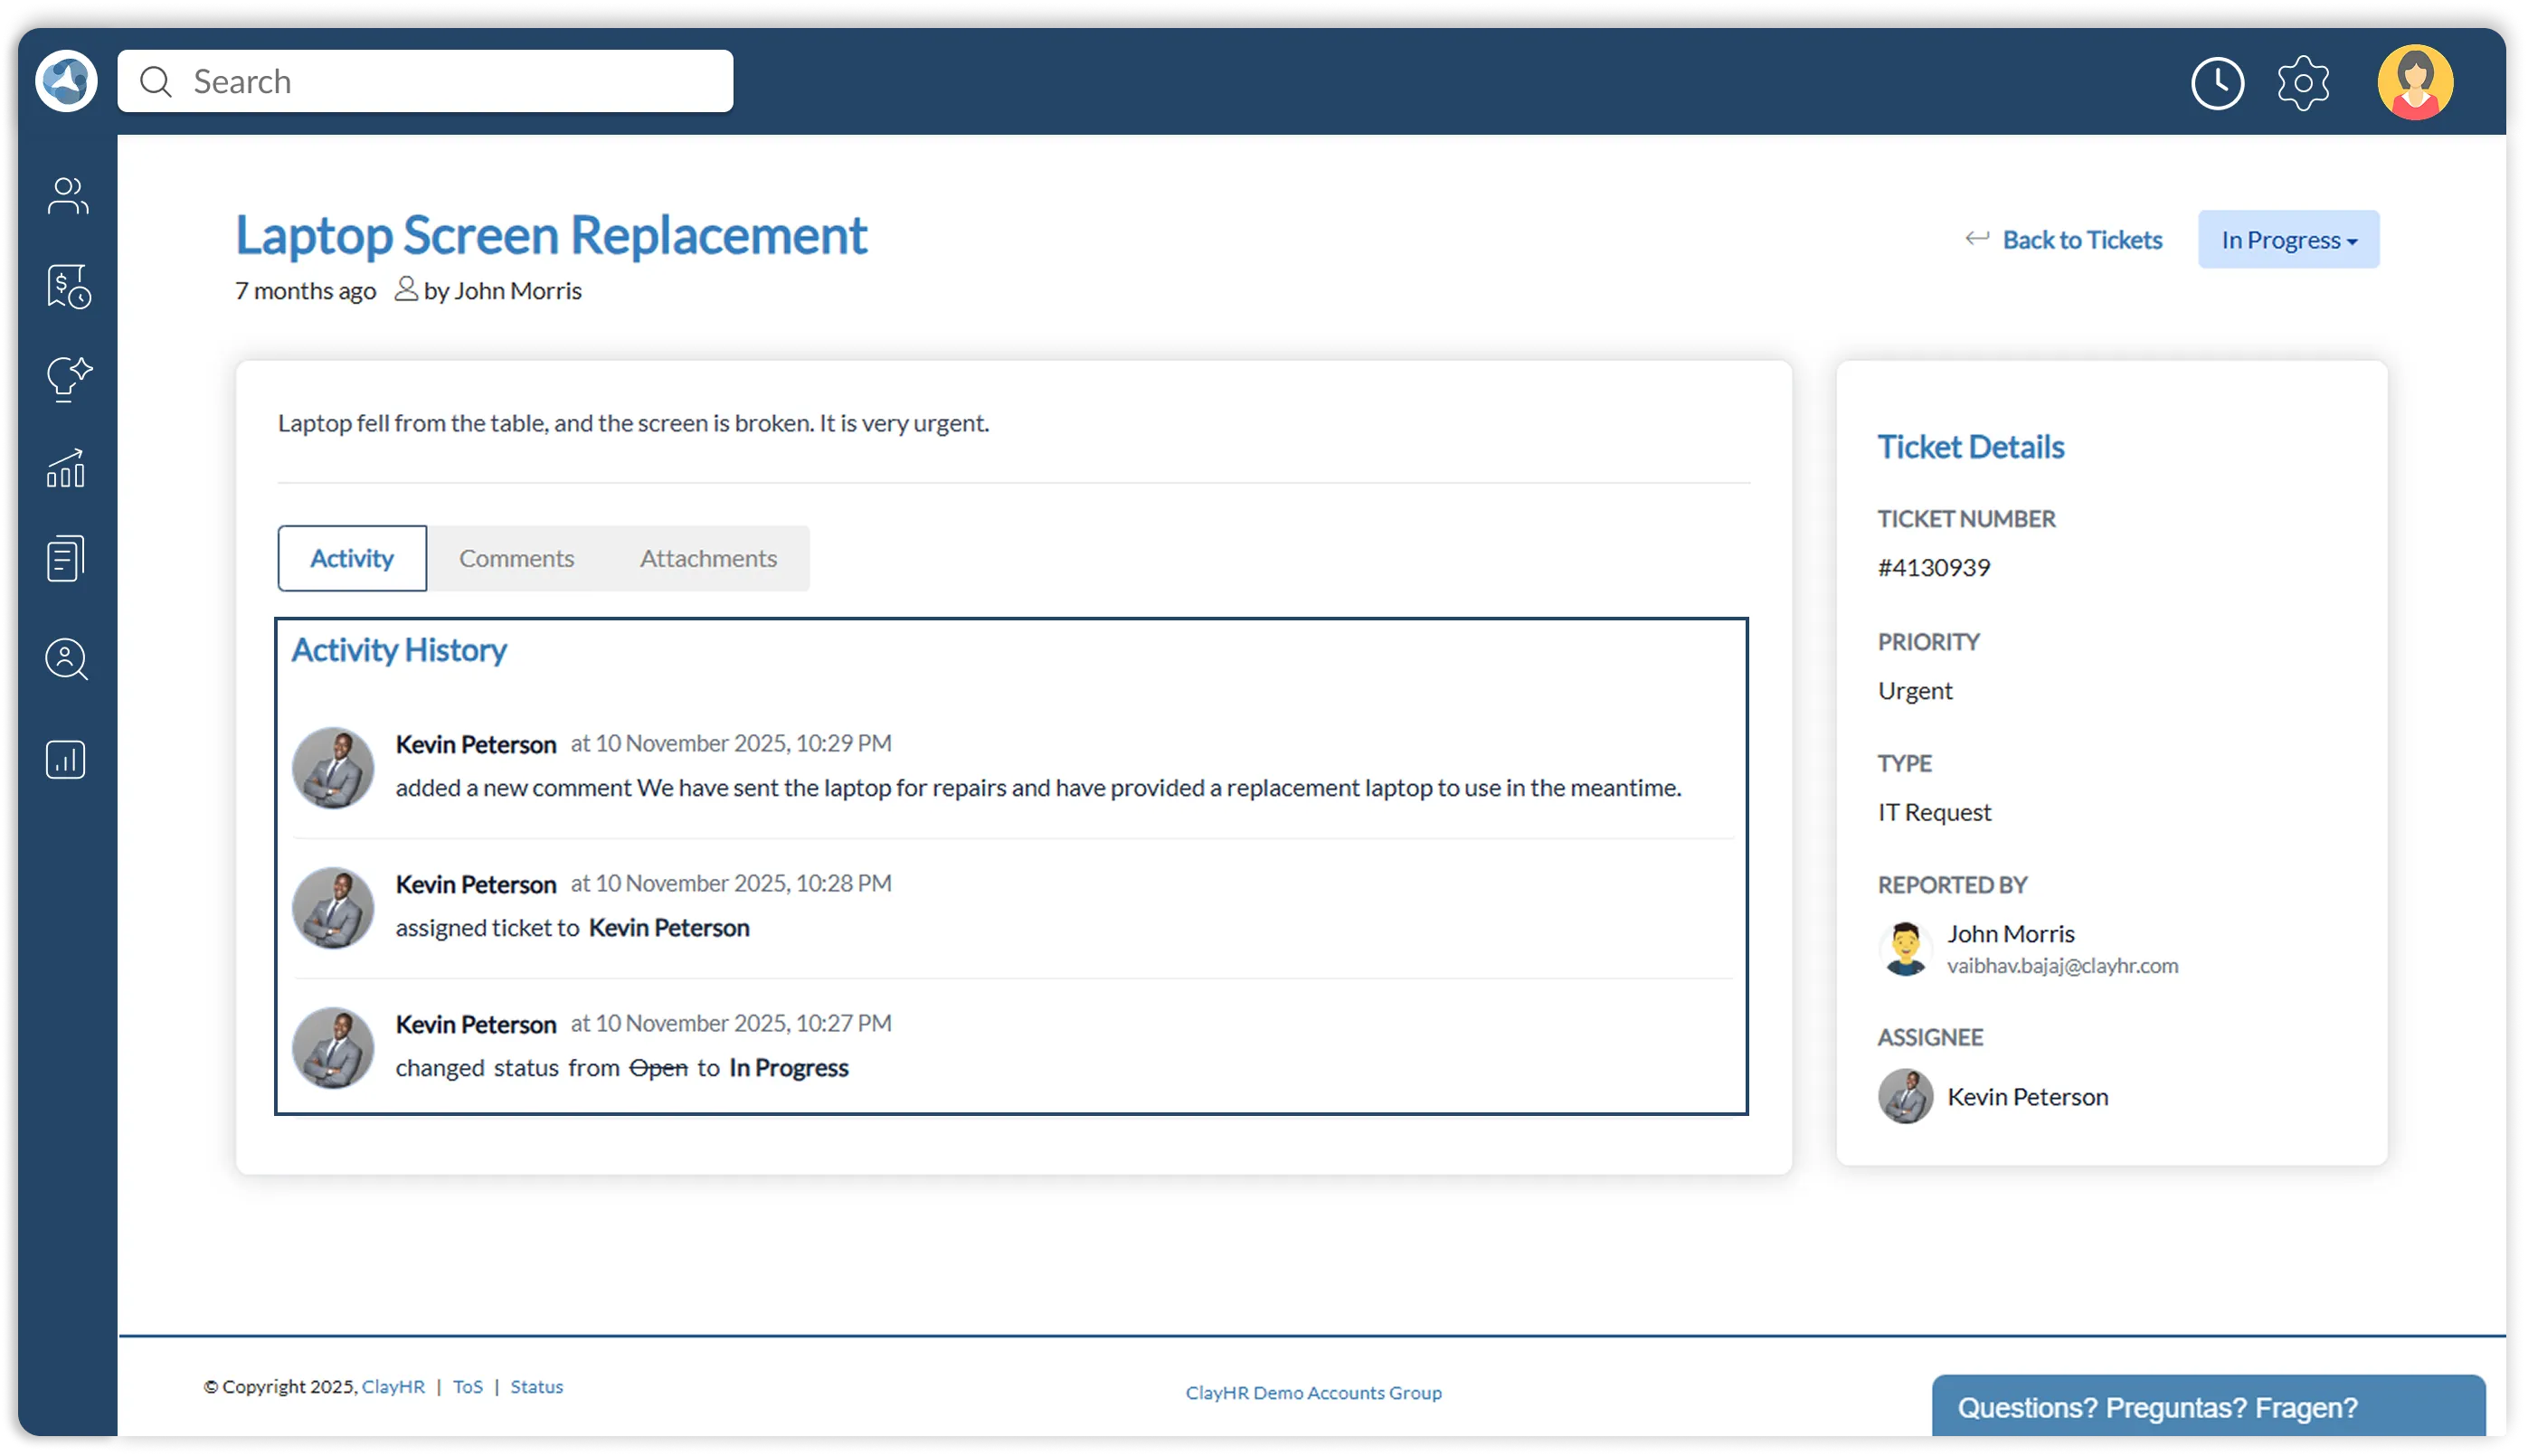Click the clock icon in header
The height and width of the screenshot is (1456, 2528).
point(2217,83)
